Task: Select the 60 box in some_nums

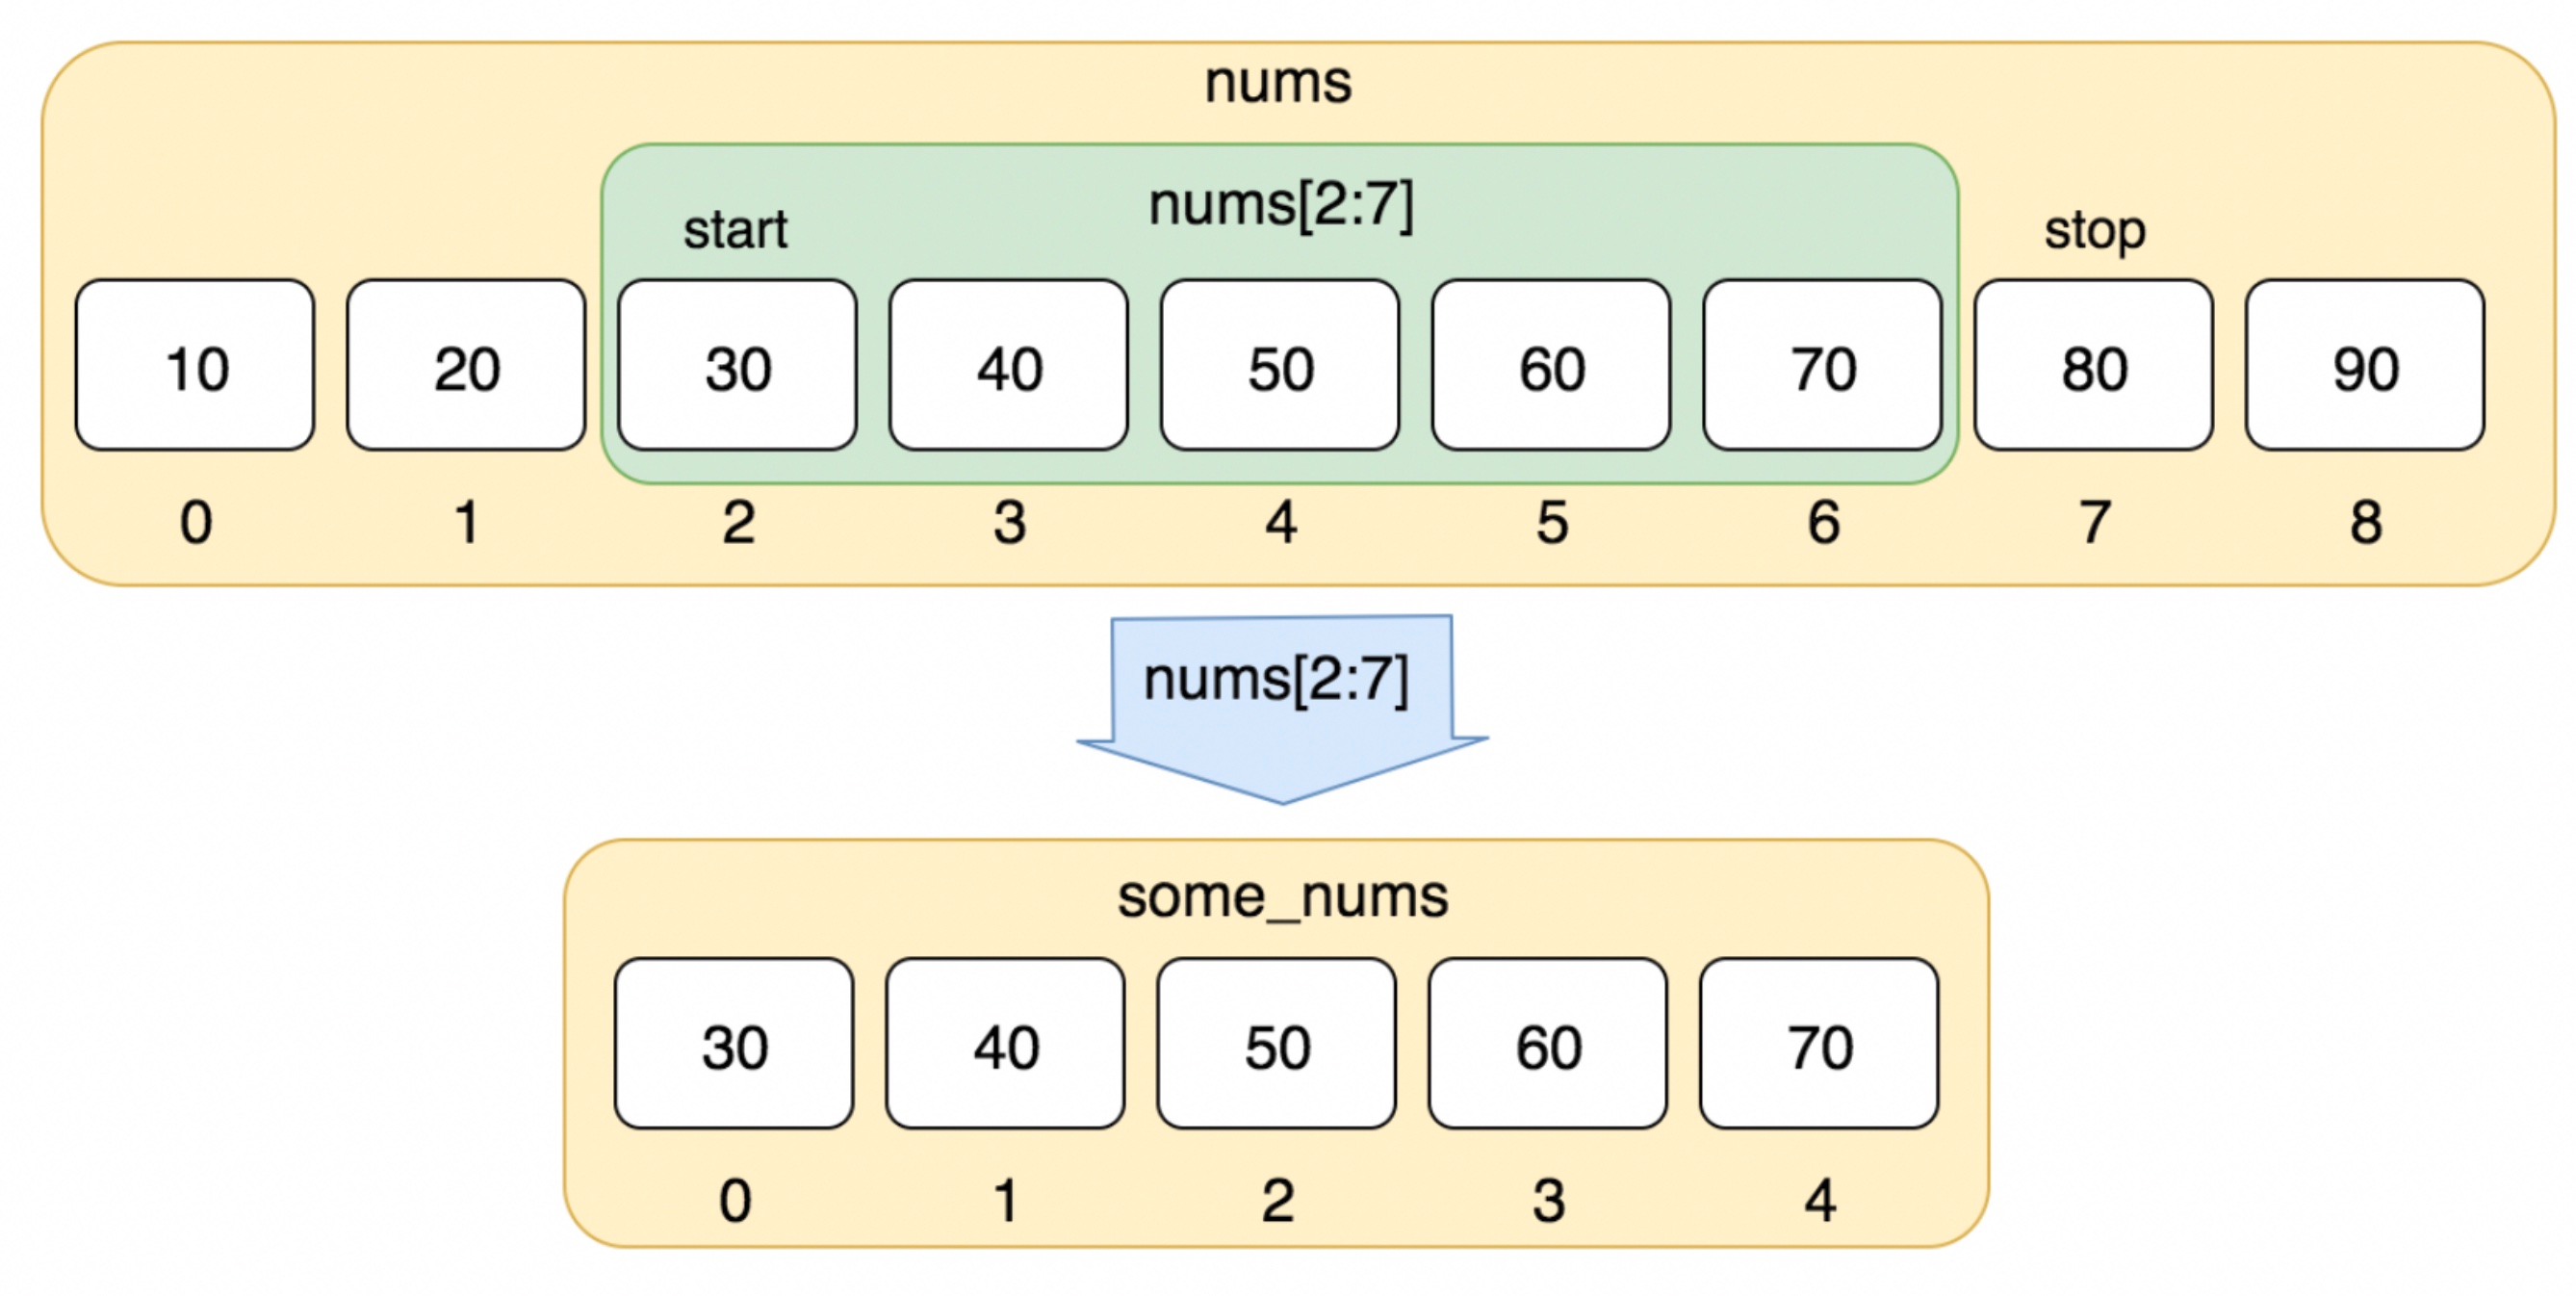Action: click(1548, 1043)
